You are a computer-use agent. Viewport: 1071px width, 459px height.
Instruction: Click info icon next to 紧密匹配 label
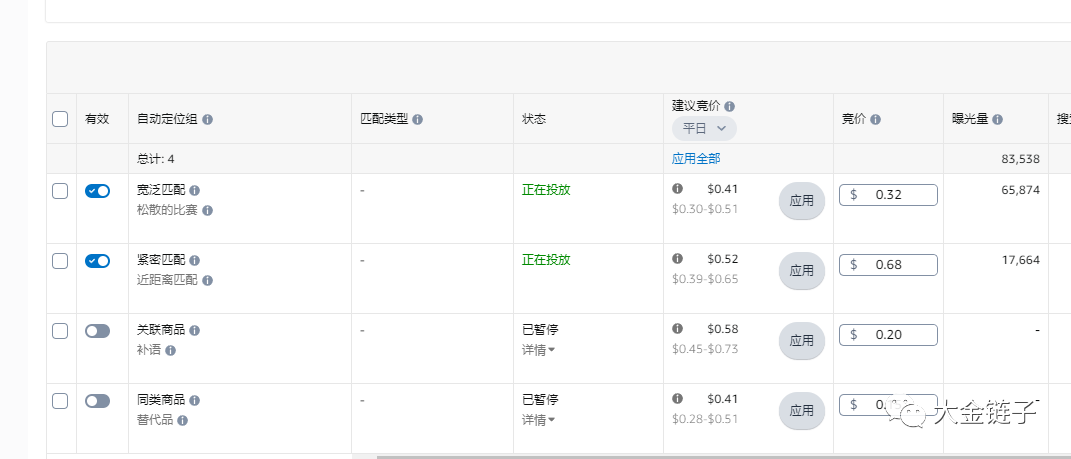point(194,260)
